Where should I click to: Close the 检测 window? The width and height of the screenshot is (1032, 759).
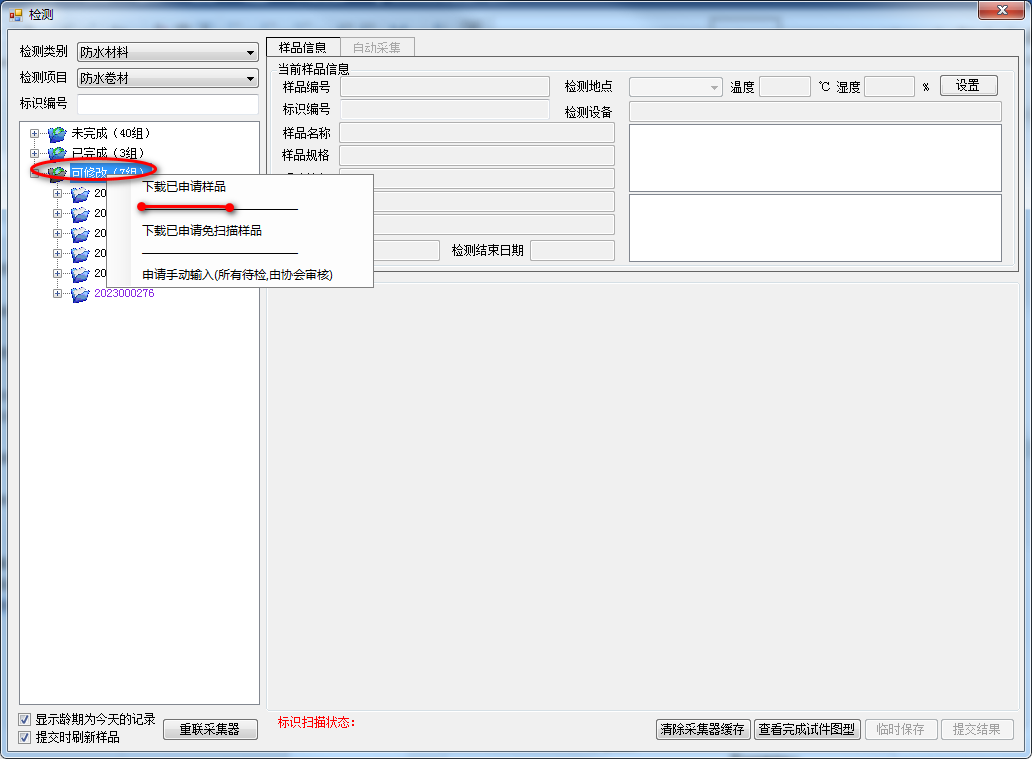(x=1000, y=11)
